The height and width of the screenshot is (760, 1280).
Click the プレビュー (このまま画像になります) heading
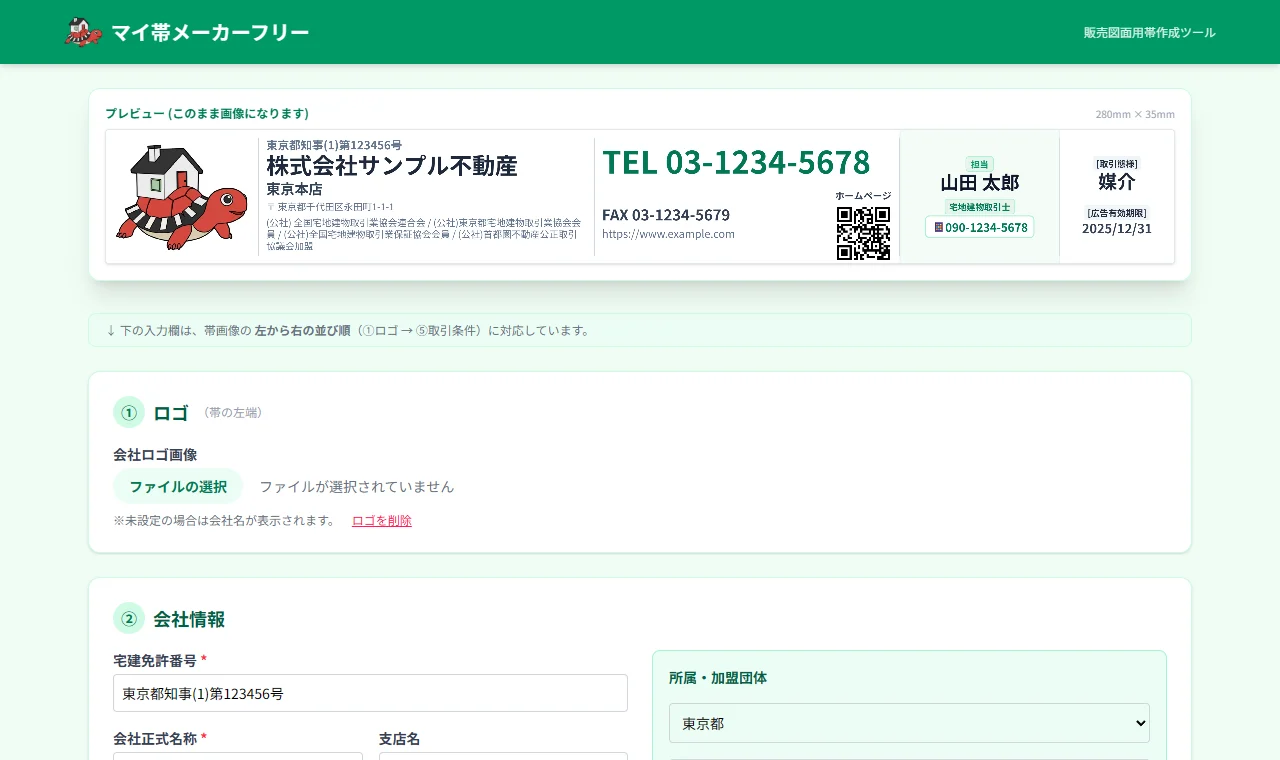click(x=207, y=113)
